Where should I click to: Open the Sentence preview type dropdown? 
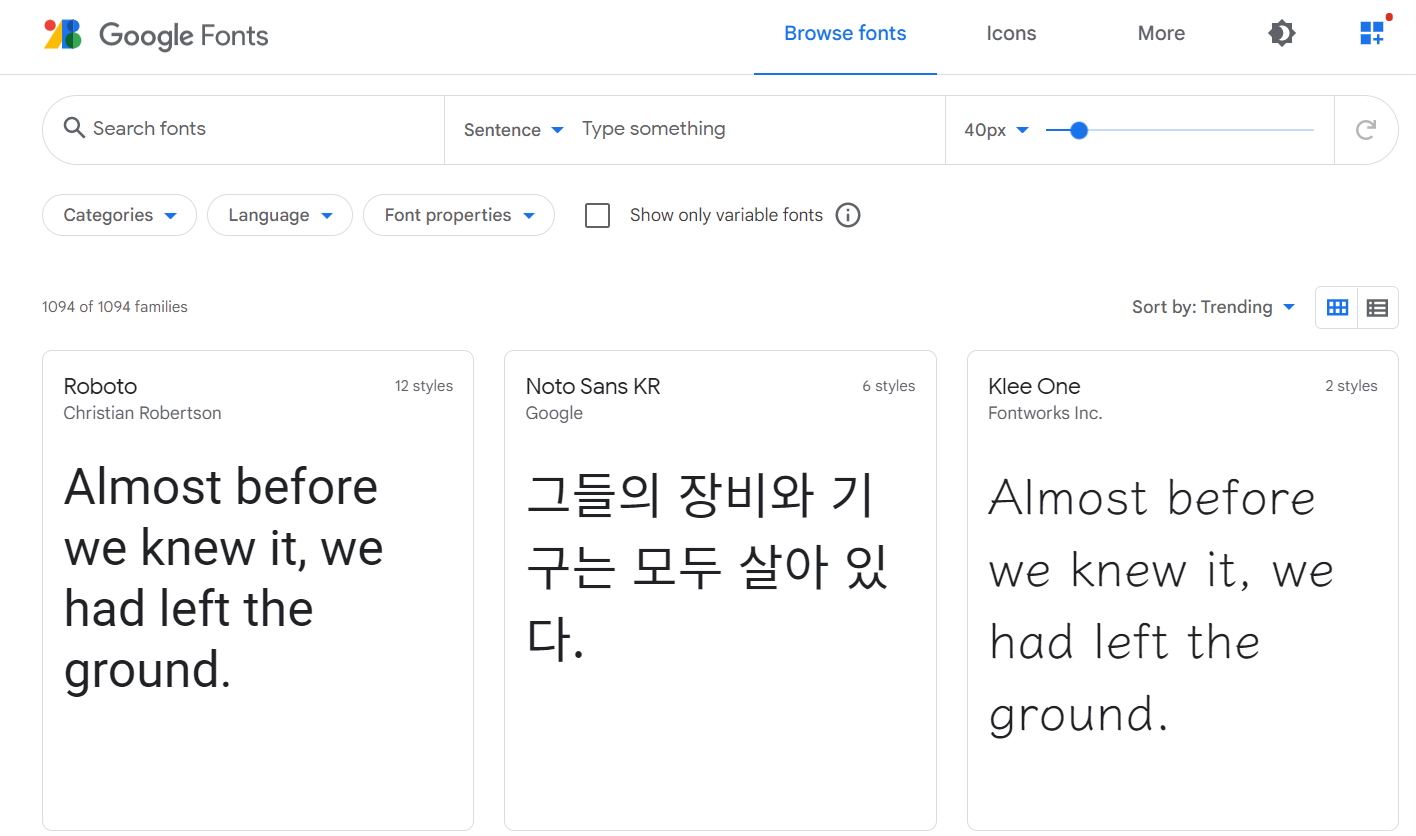pyautogui.click(x=514, y=130)
